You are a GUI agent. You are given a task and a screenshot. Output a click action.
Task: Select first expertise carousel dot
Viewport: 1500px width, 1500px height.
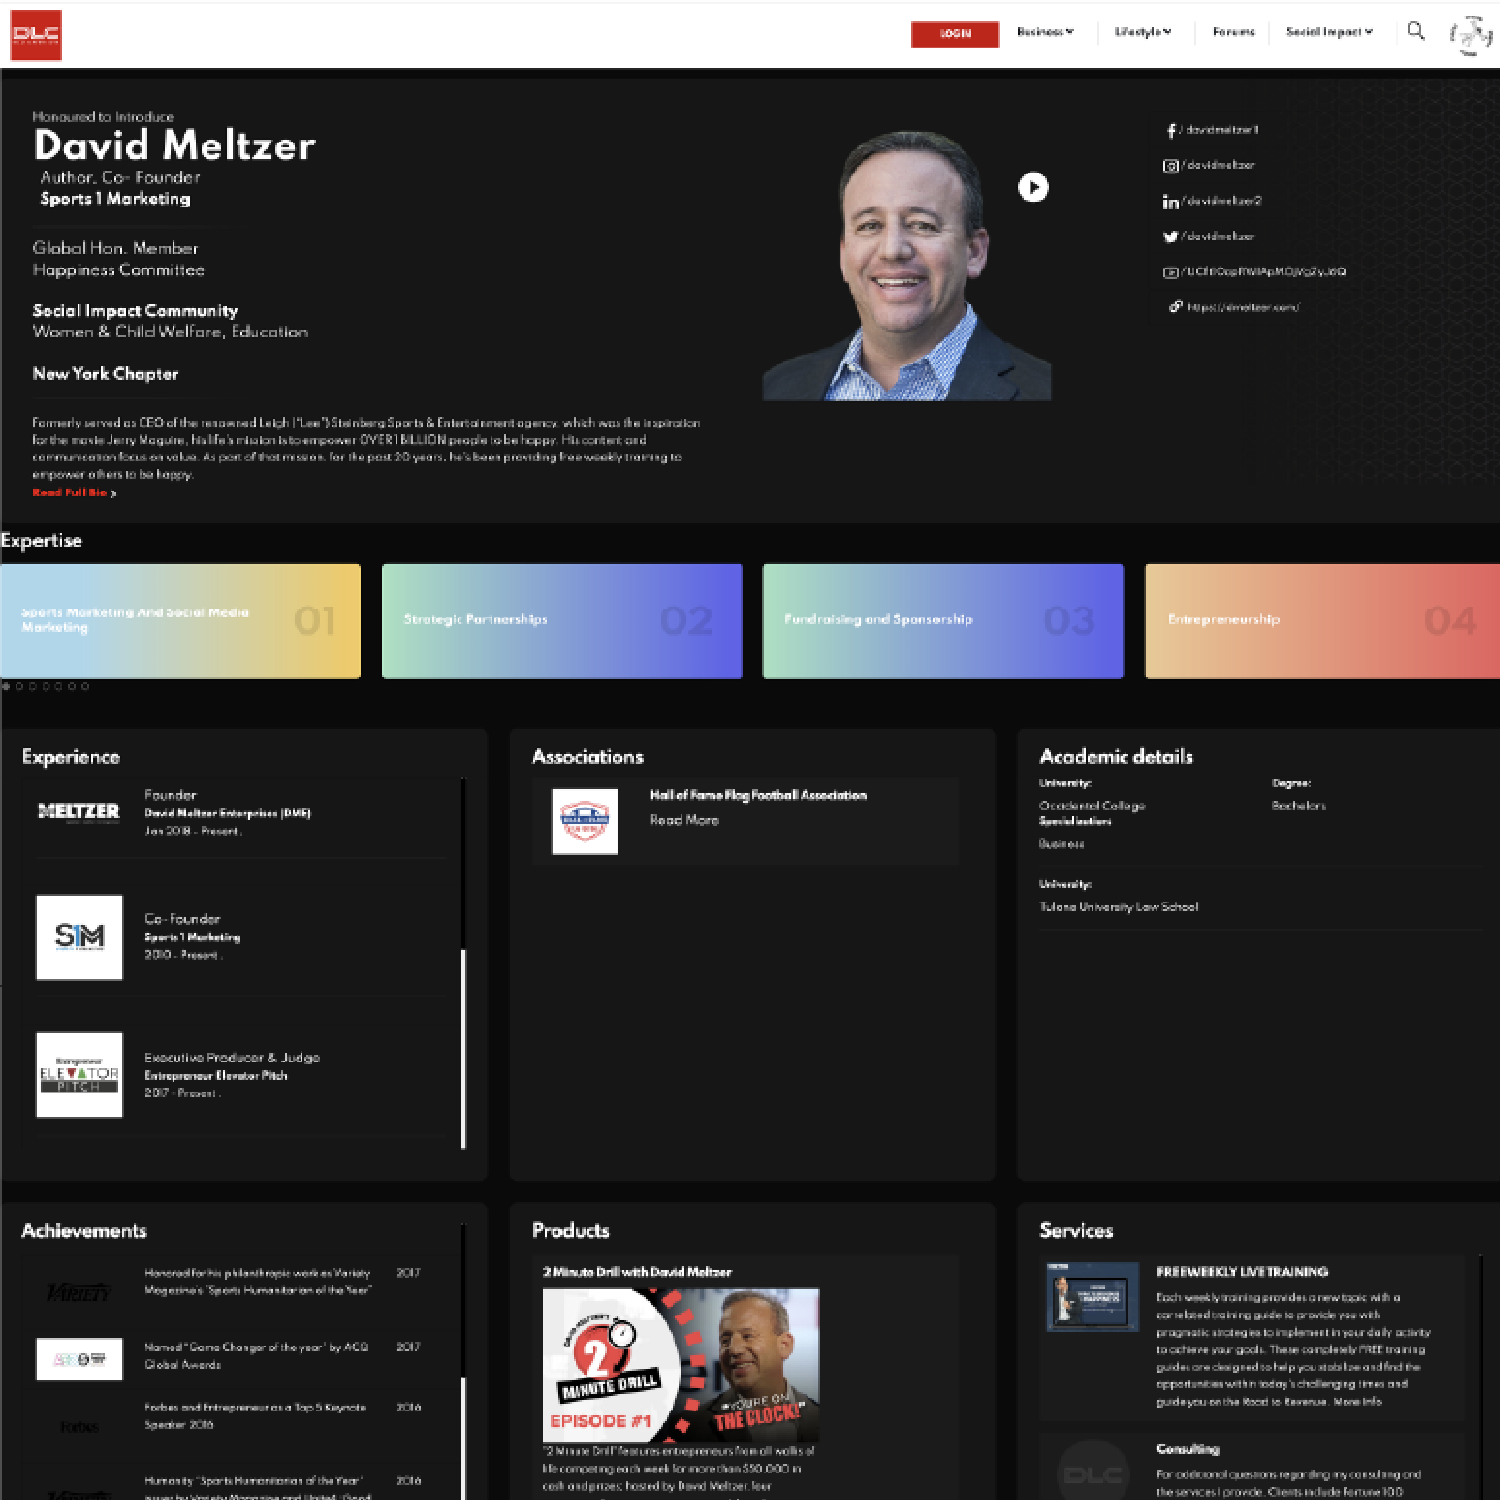[x=6, y=686]
